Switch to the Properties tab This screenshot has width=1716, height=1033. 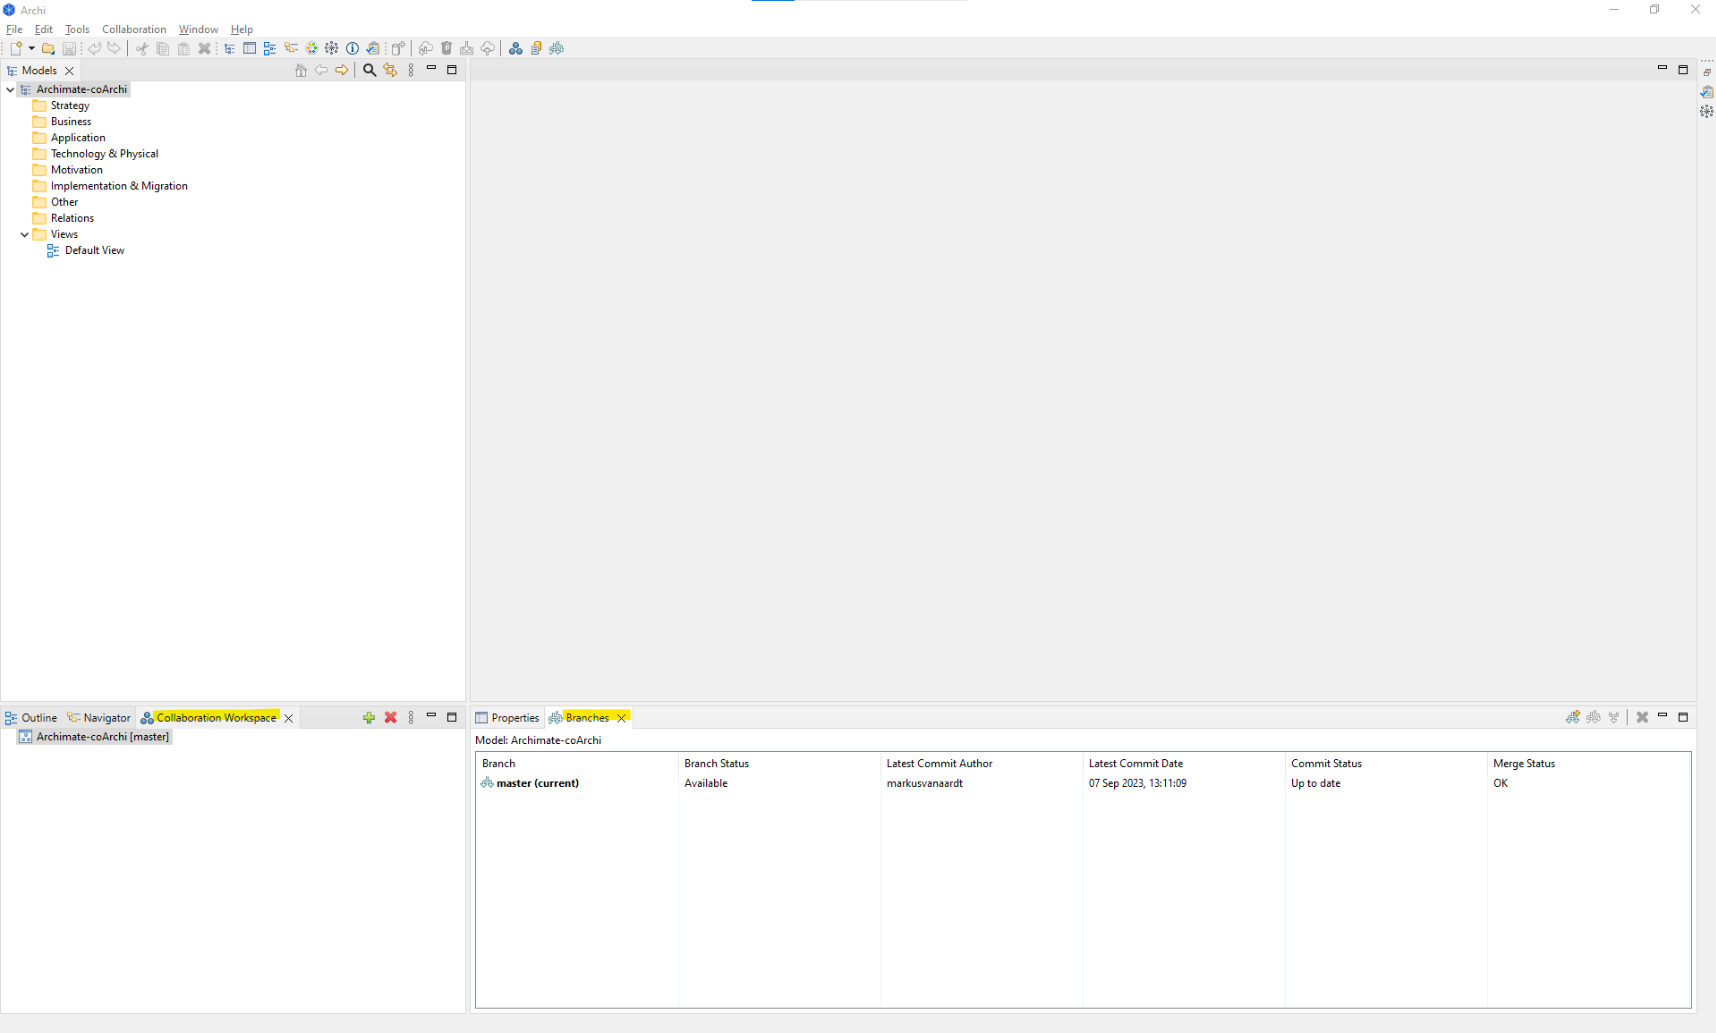pyautogui.click(x=513, y=717)
